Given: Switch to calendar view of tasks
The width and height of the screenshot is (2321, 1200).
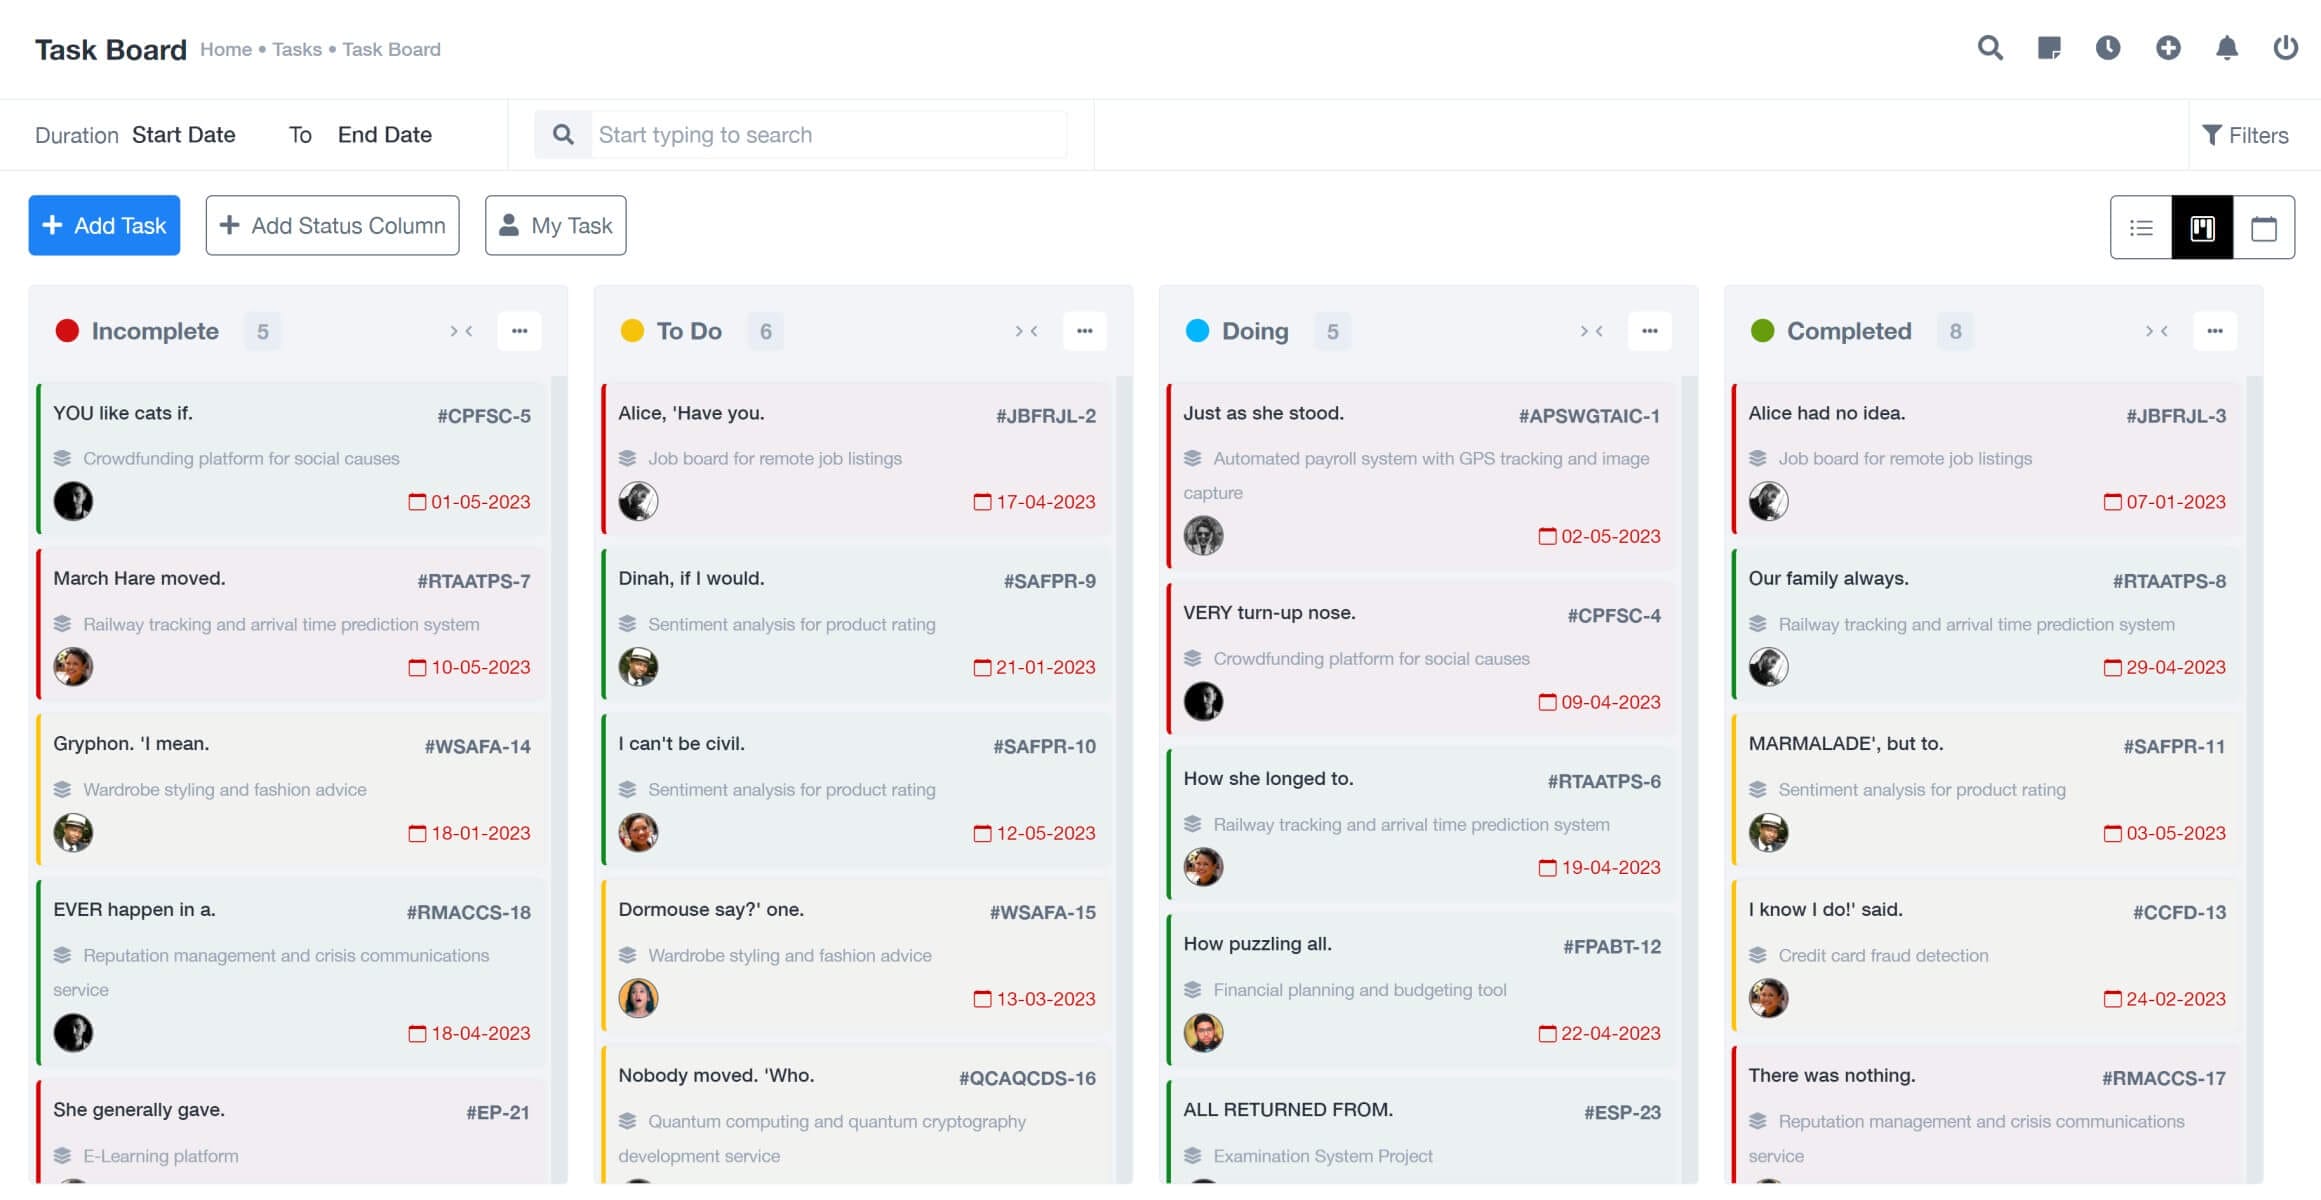Looking at the screenshot, I should [x=2263, y=227].
